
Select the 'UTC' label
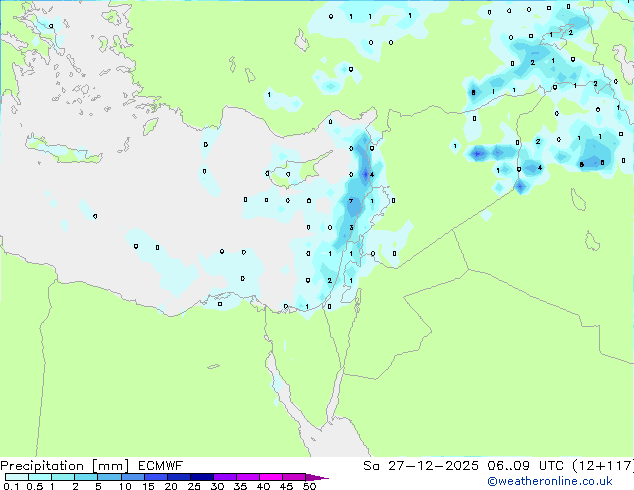coord(551,466)
